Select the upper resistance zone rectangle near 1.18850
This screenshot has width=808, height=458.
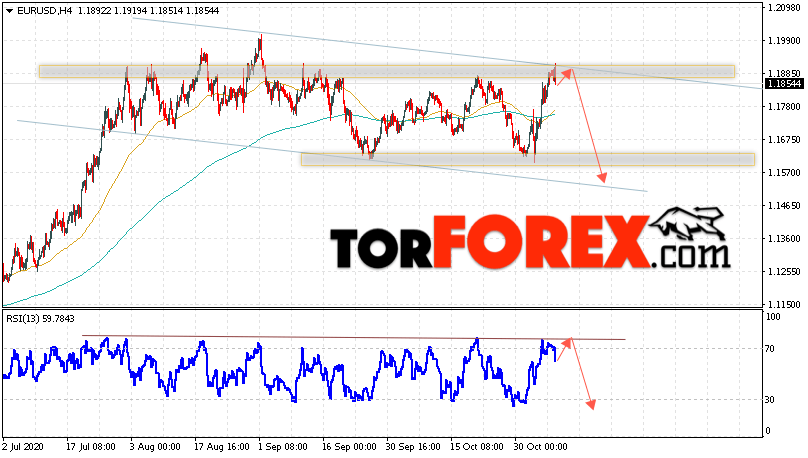point(386,72)
